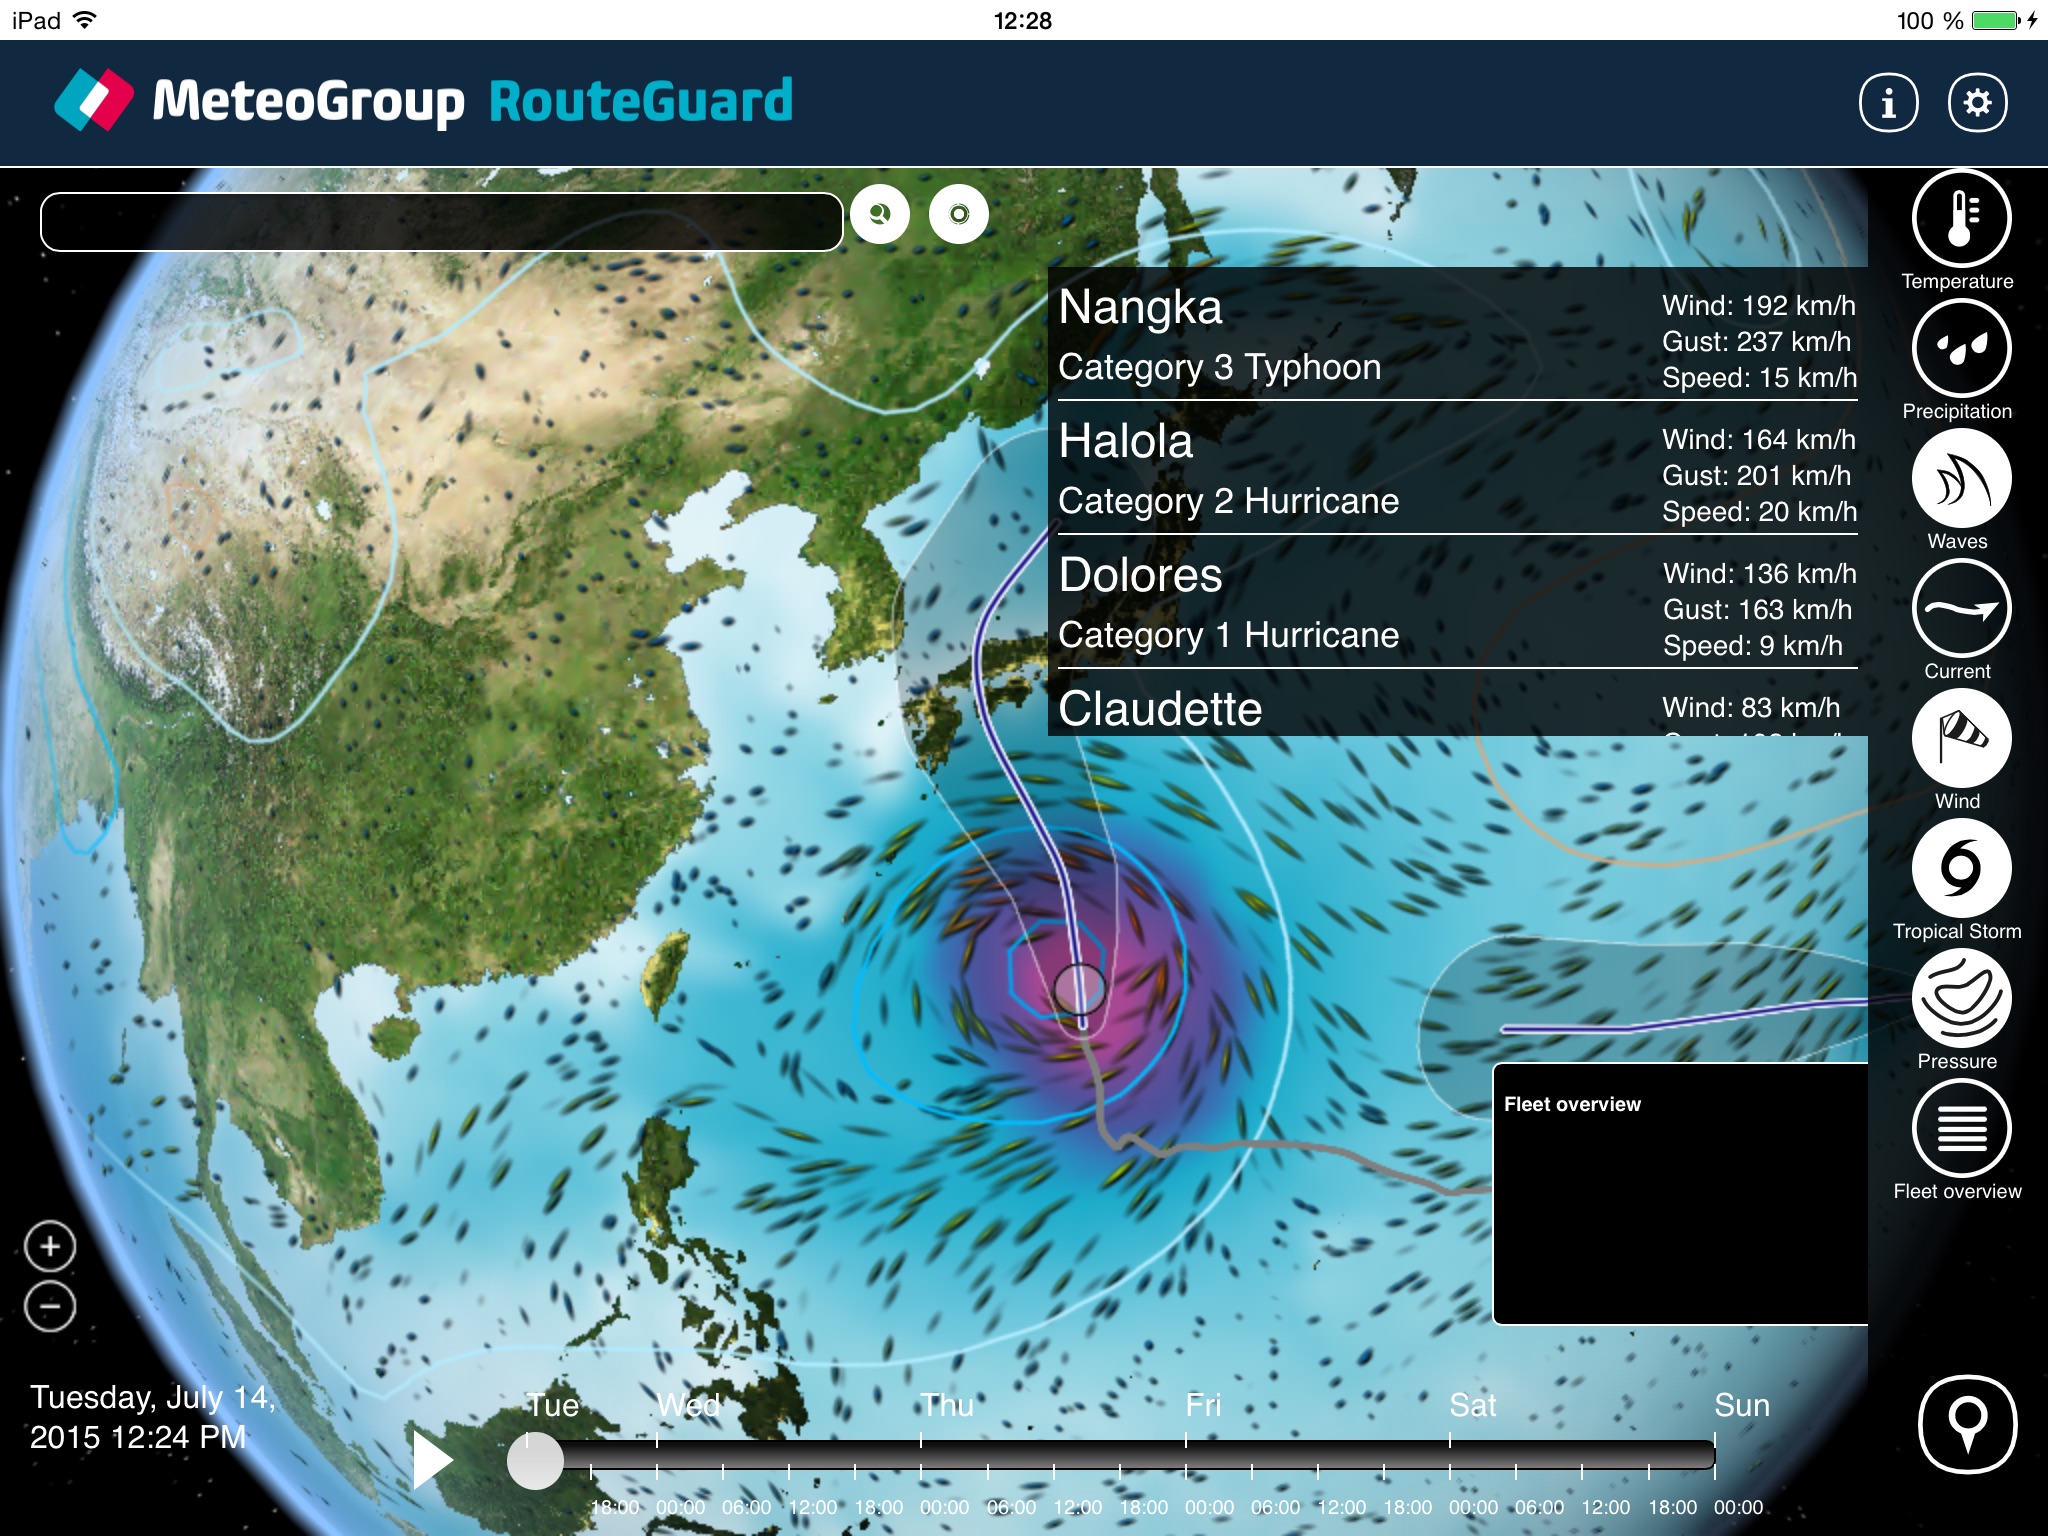Tap the location pin icon

click(1967, 1424)
